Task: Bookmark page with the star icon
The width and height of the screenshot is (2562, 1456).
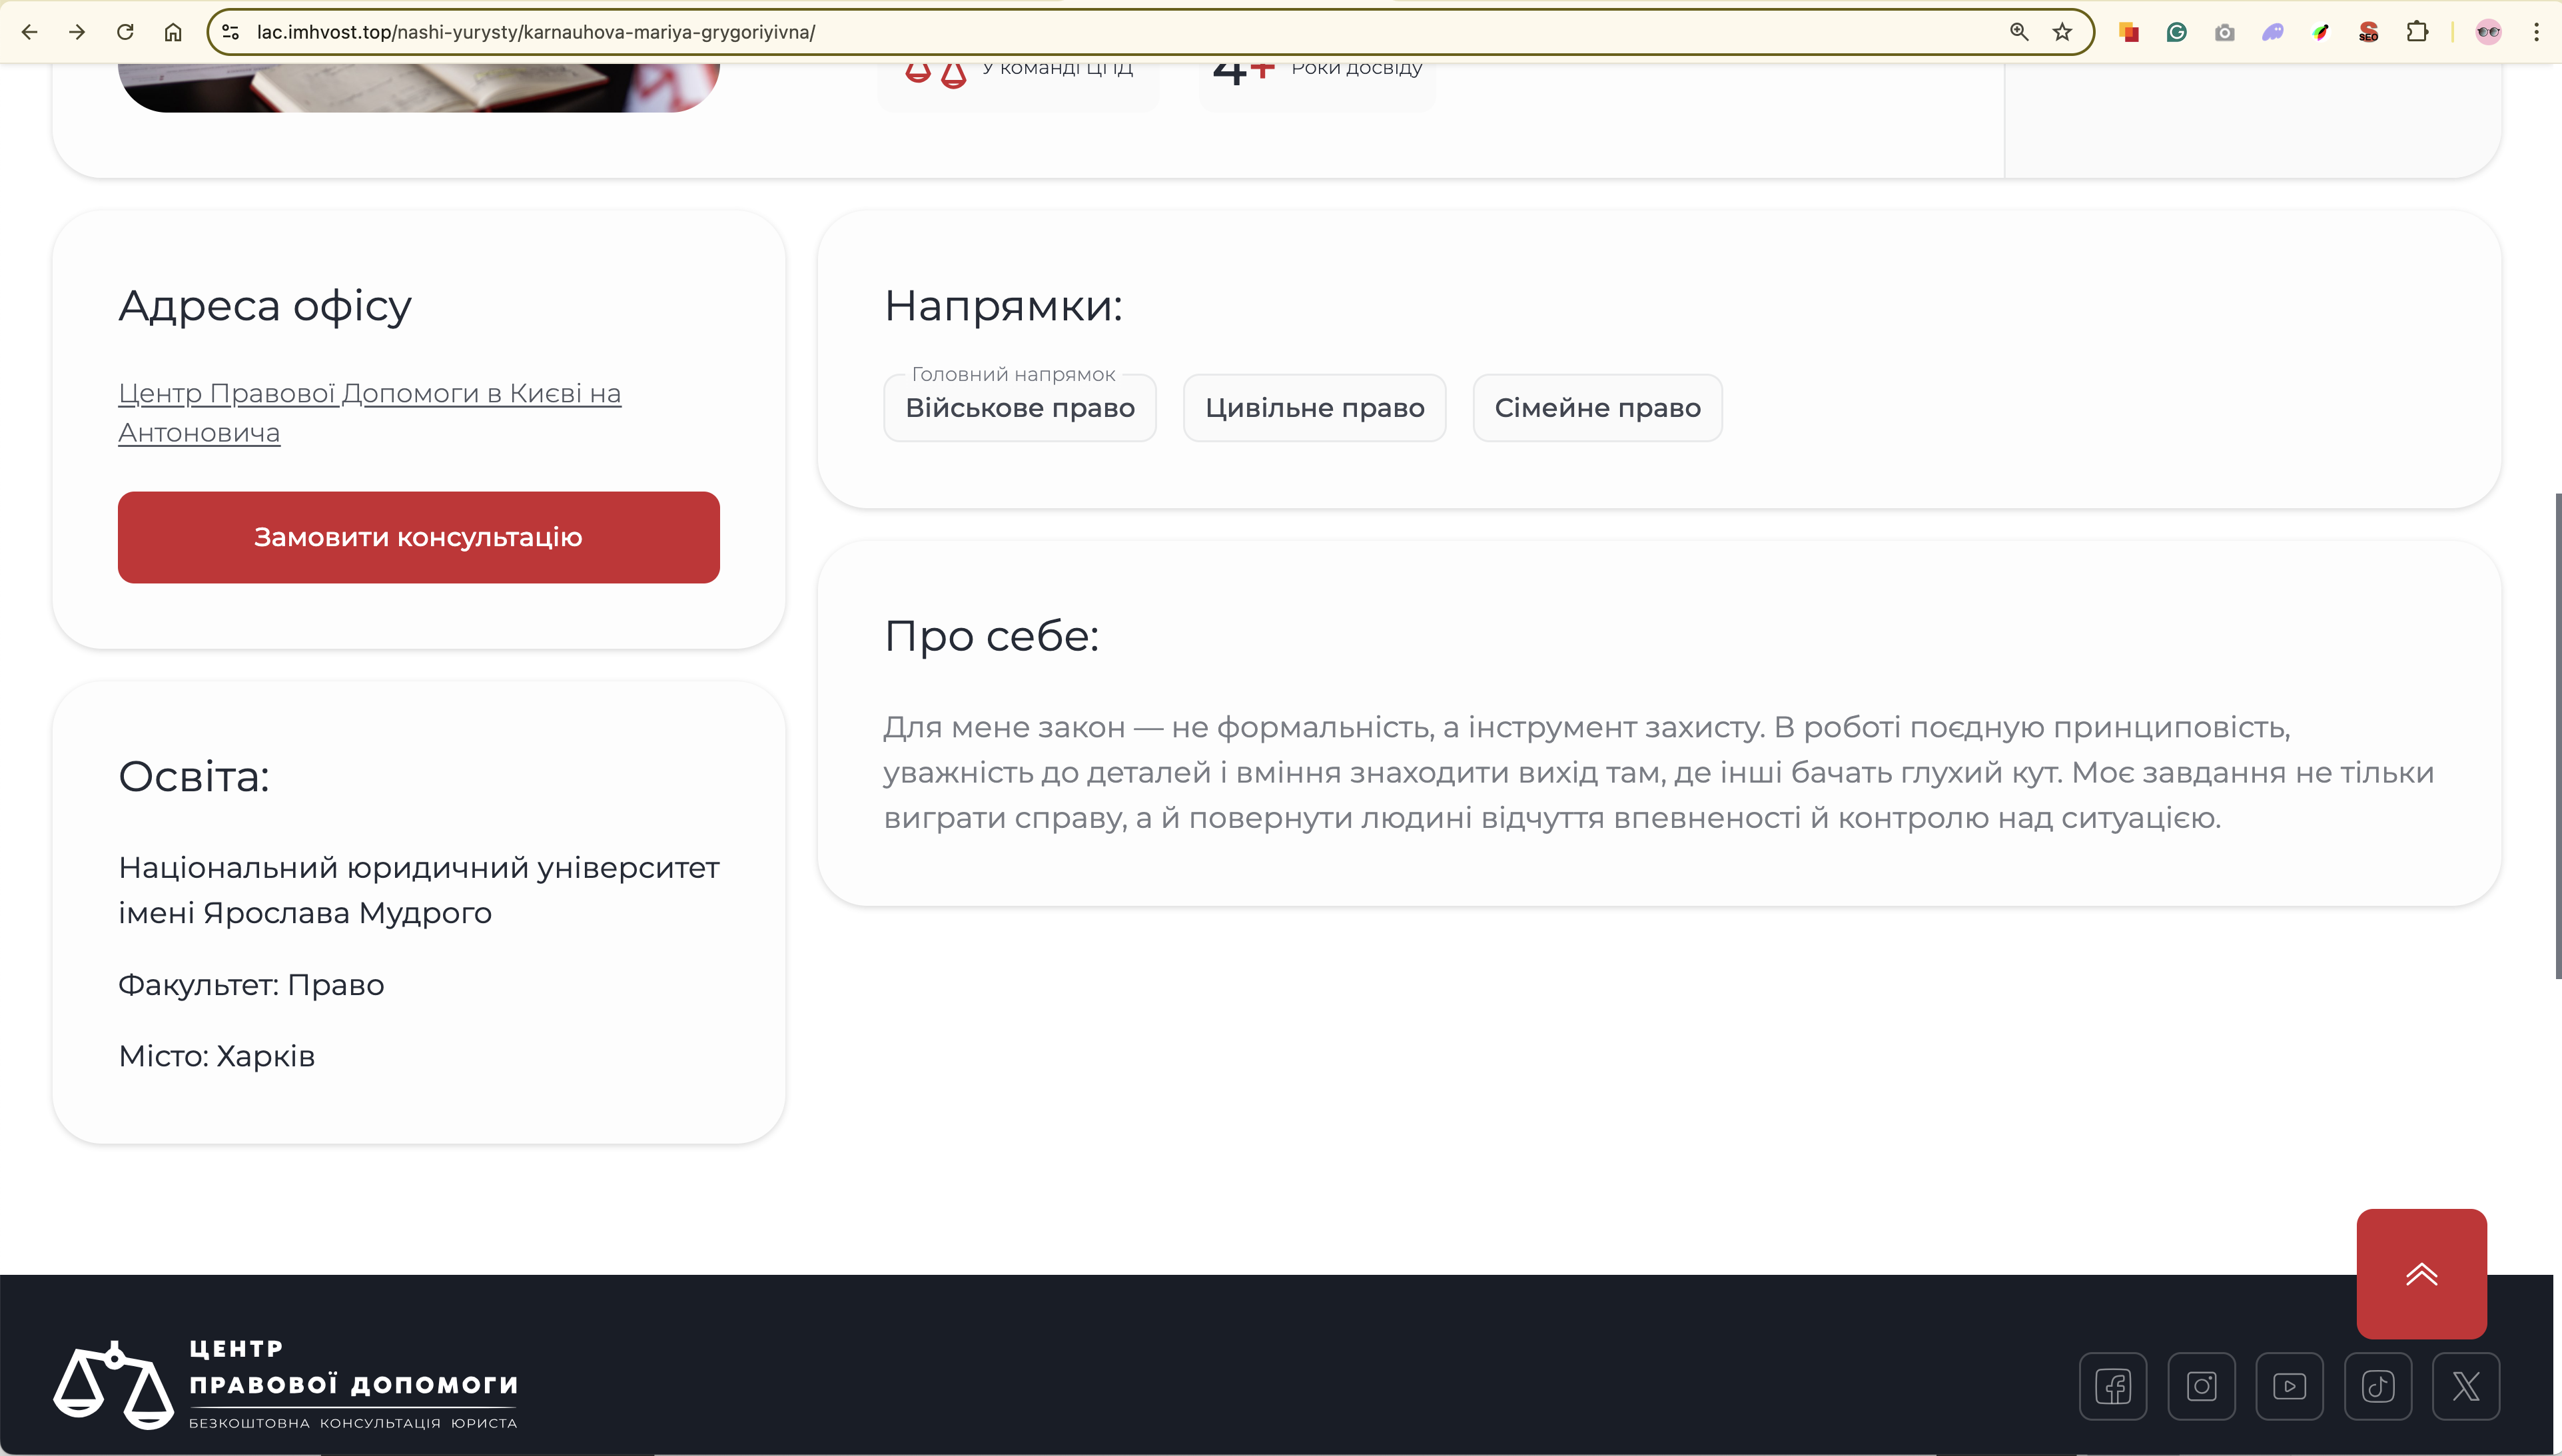Action: [x=2062, y=32]
